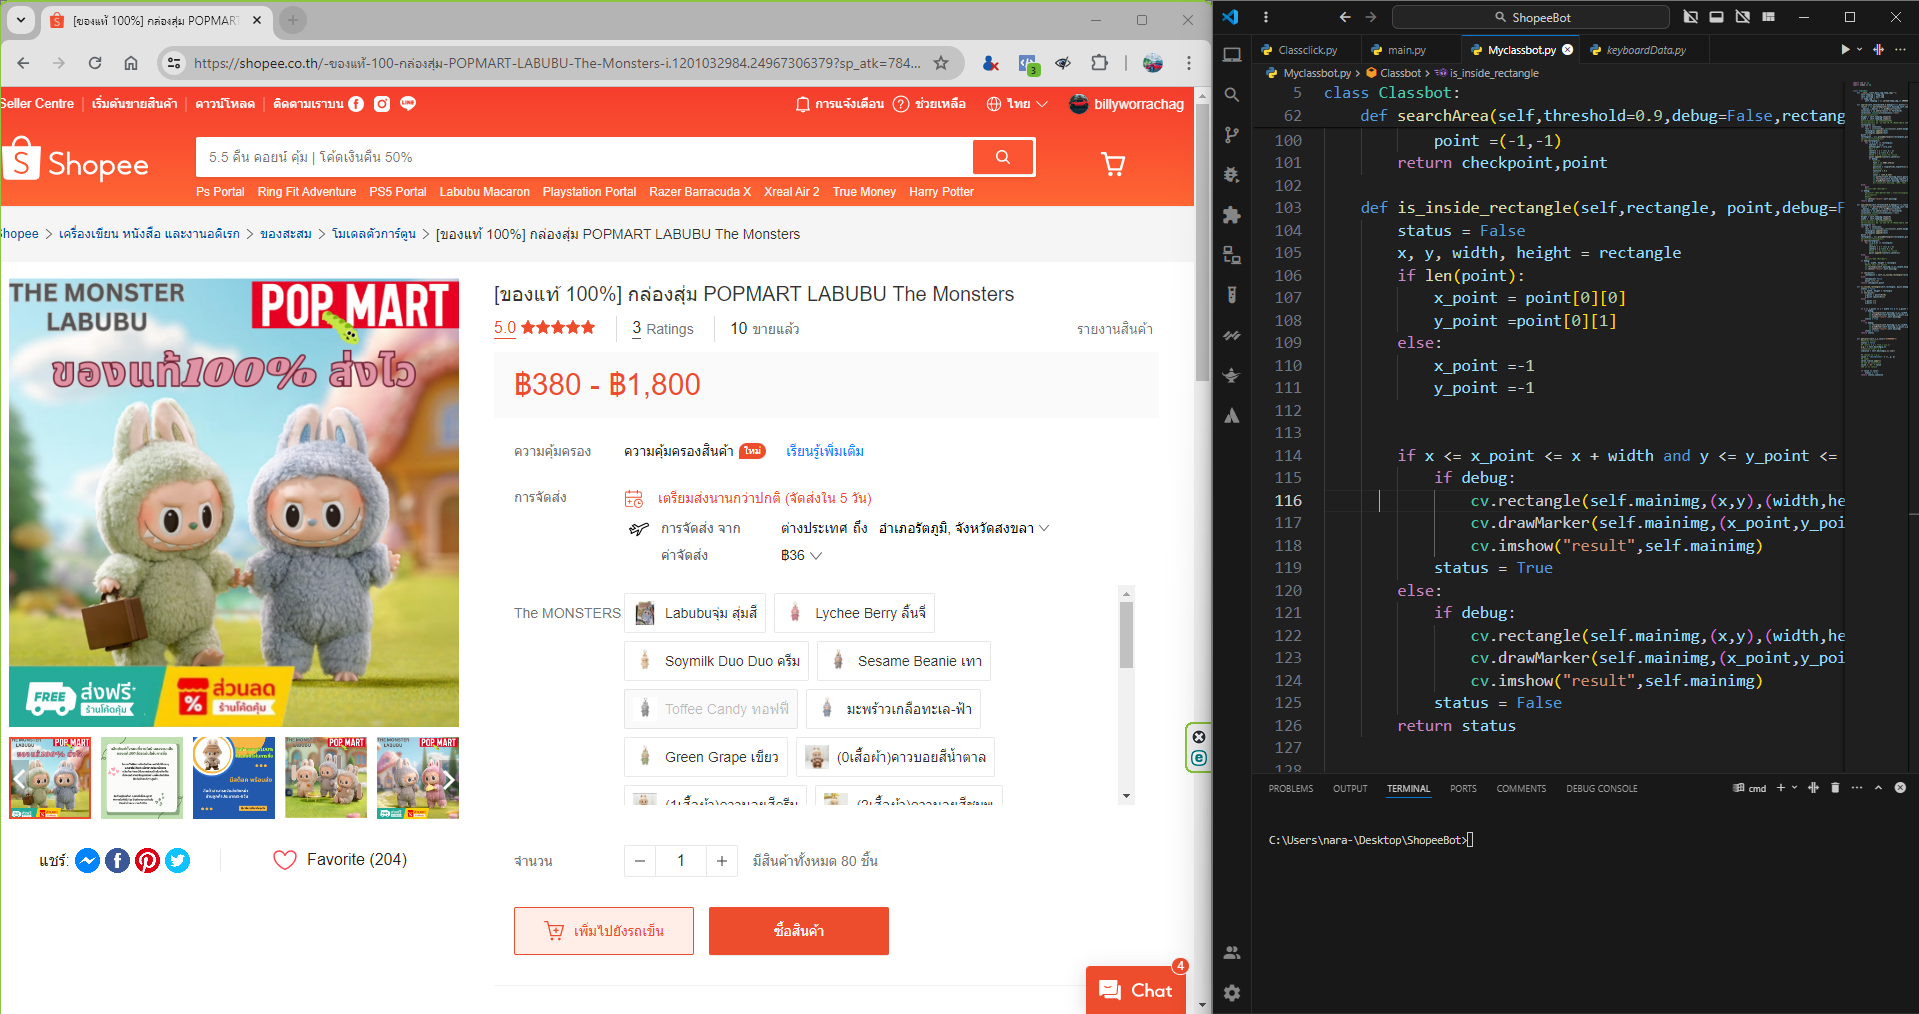Share product on Twitter icon
Screen dimensions: 1919x1014
pyautogui.click(x=178, y=860)
